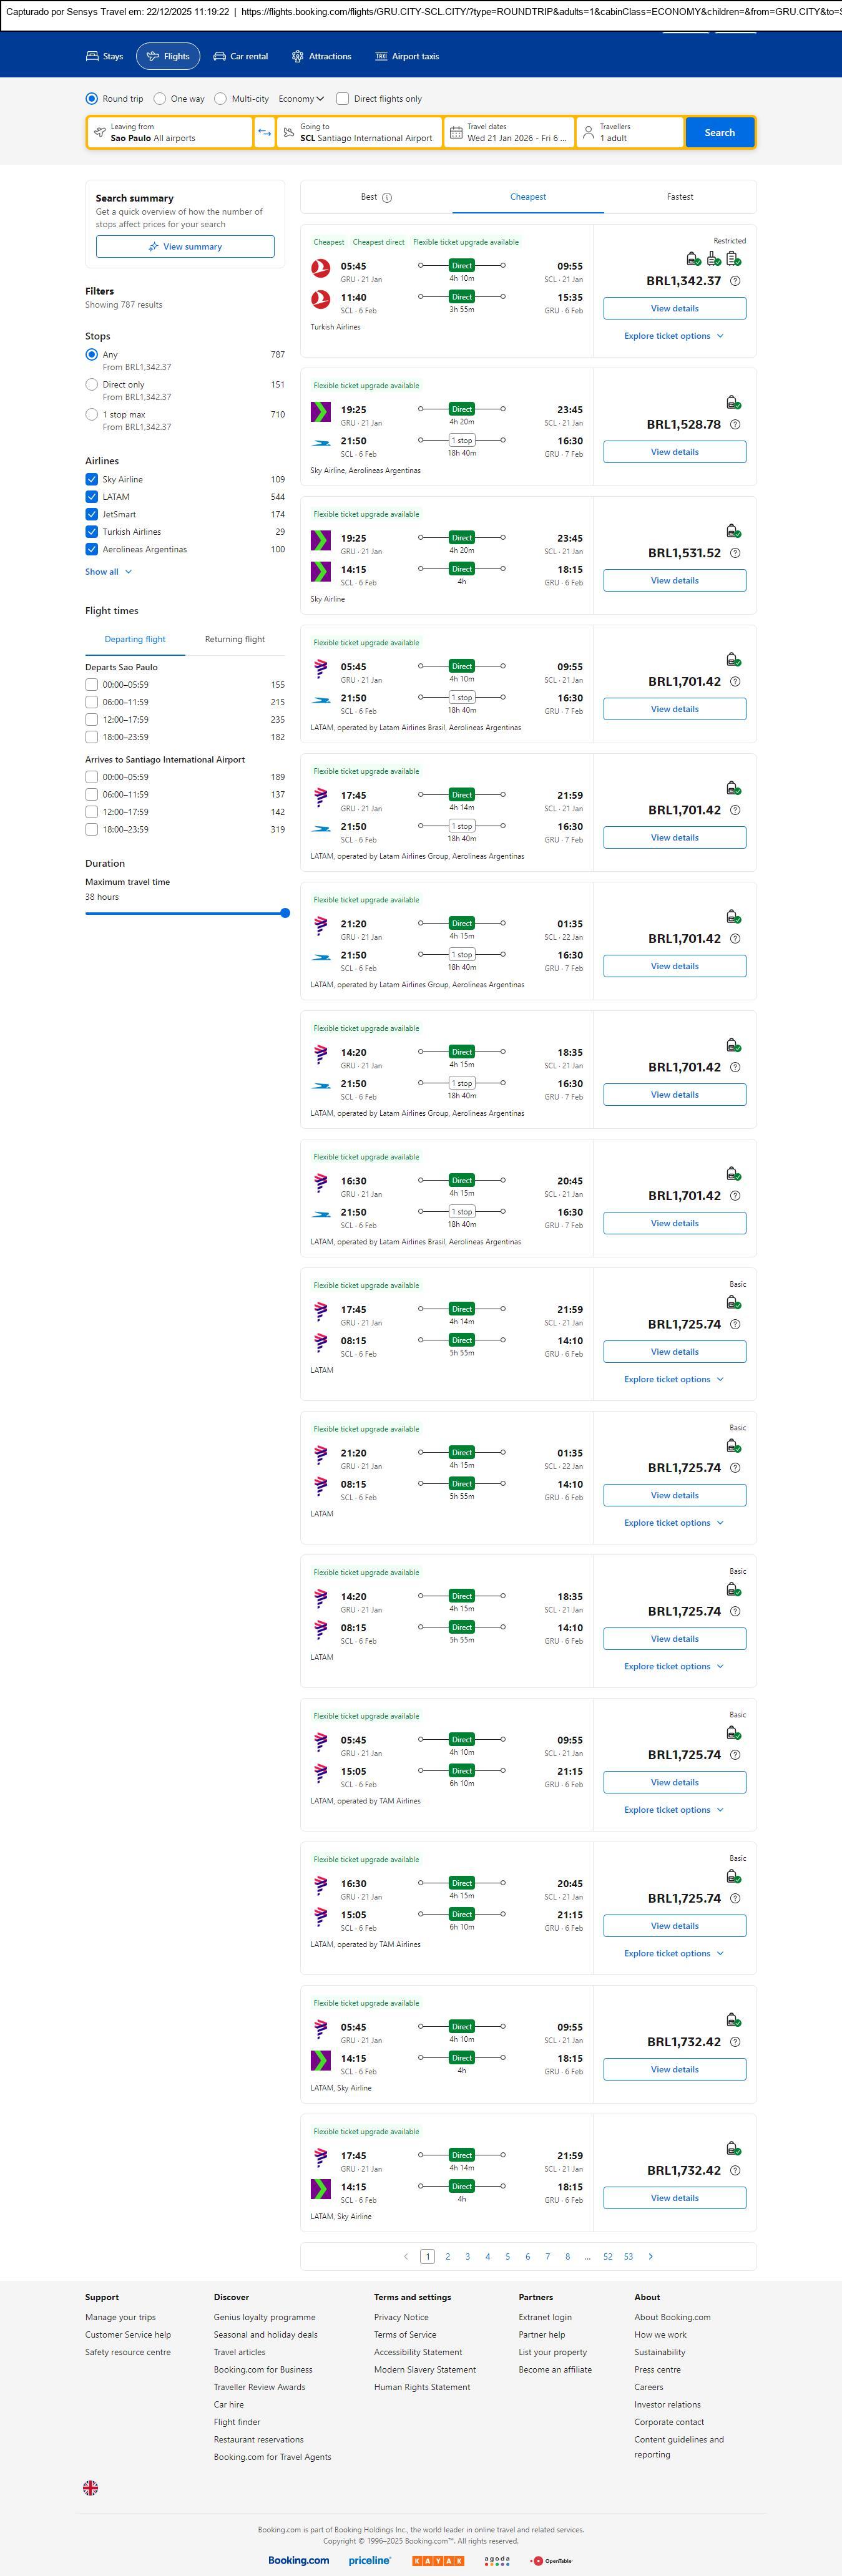Enable the Direct flights only checkbox
Image resolution: width=842 pixels, height=2576 pixels.
click(x=343, y=99)
